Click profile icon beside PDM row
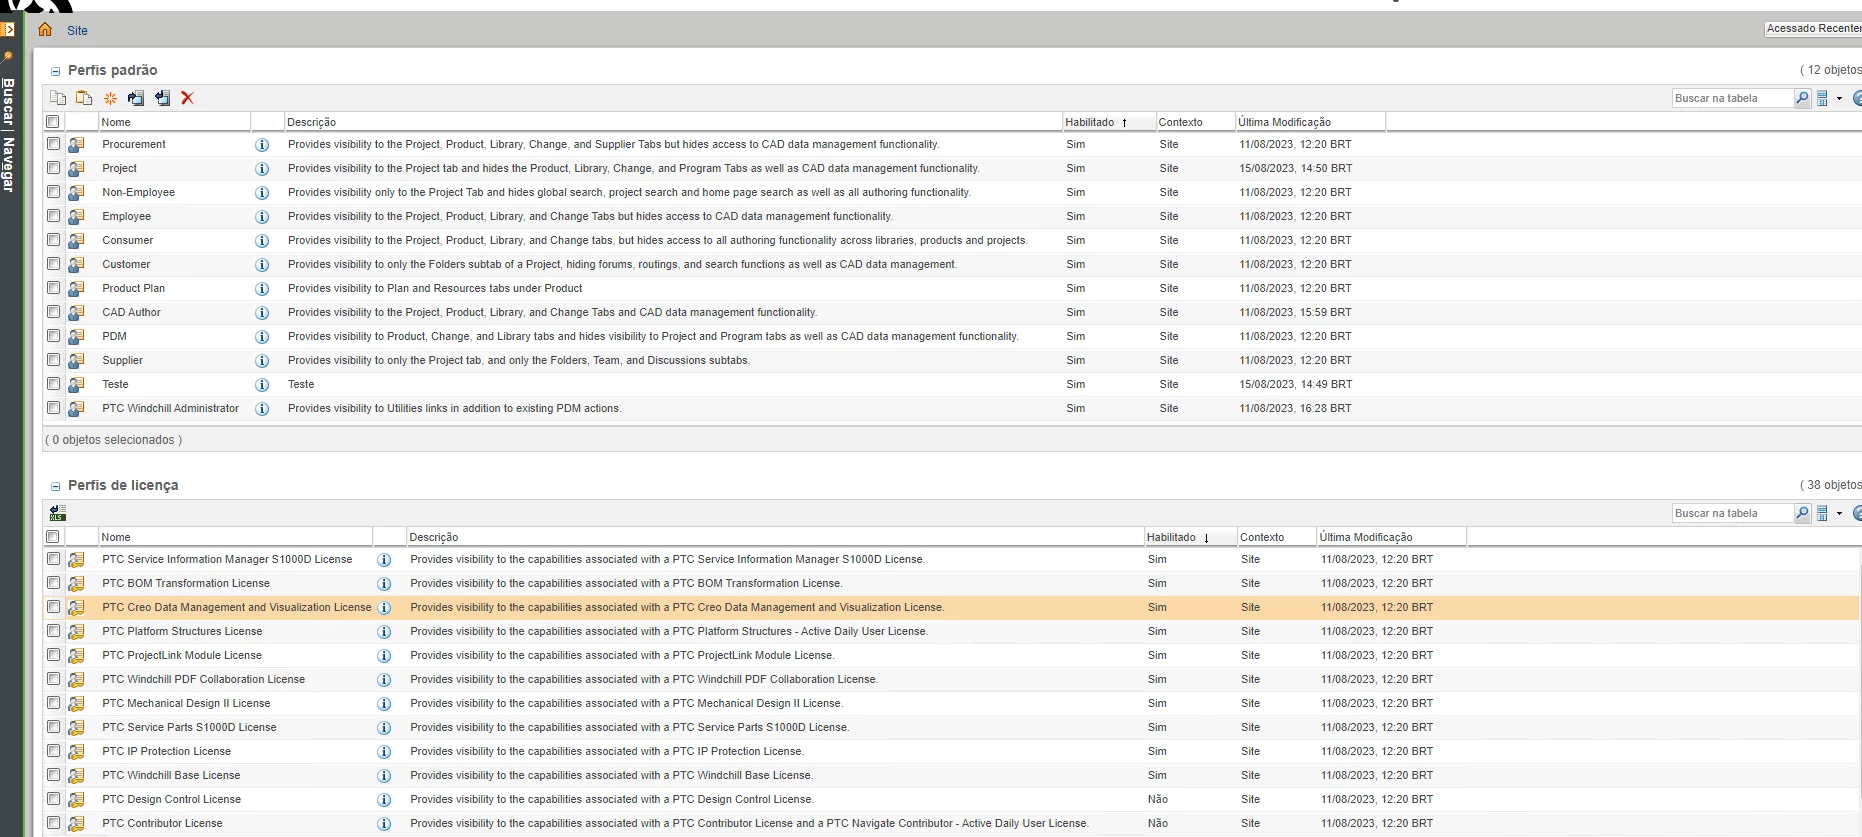1862x837 pixels. click(76, 337)
